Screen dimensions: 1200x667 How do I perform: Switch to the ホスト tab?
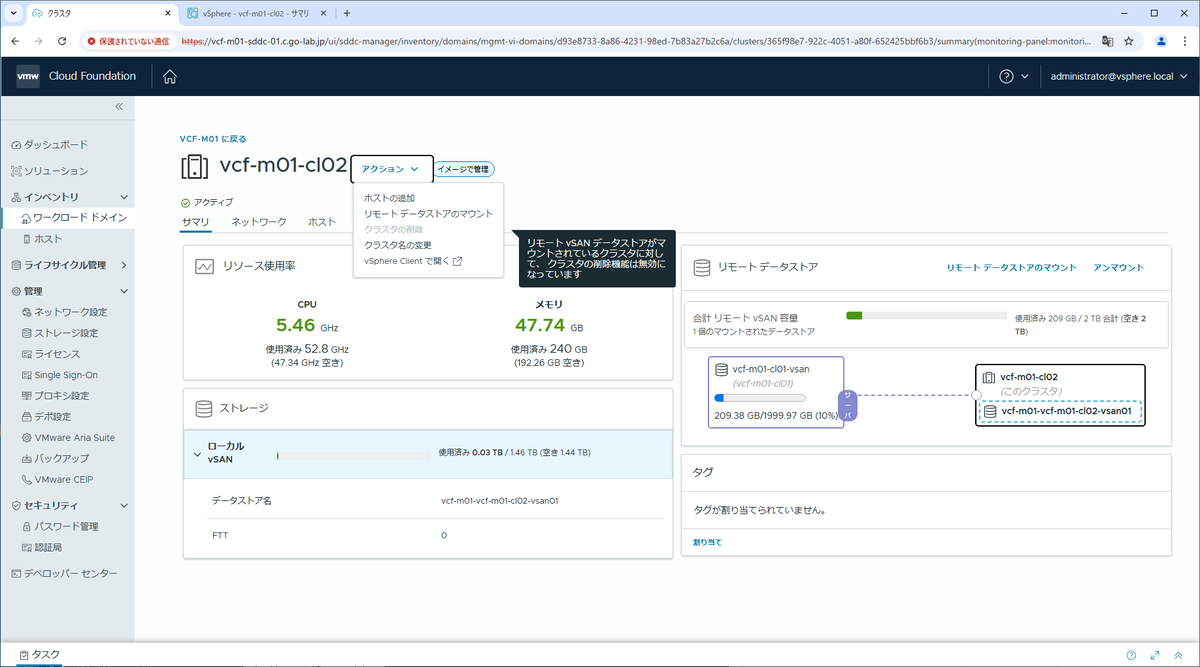pyautogui.click(x=322, y=221)
